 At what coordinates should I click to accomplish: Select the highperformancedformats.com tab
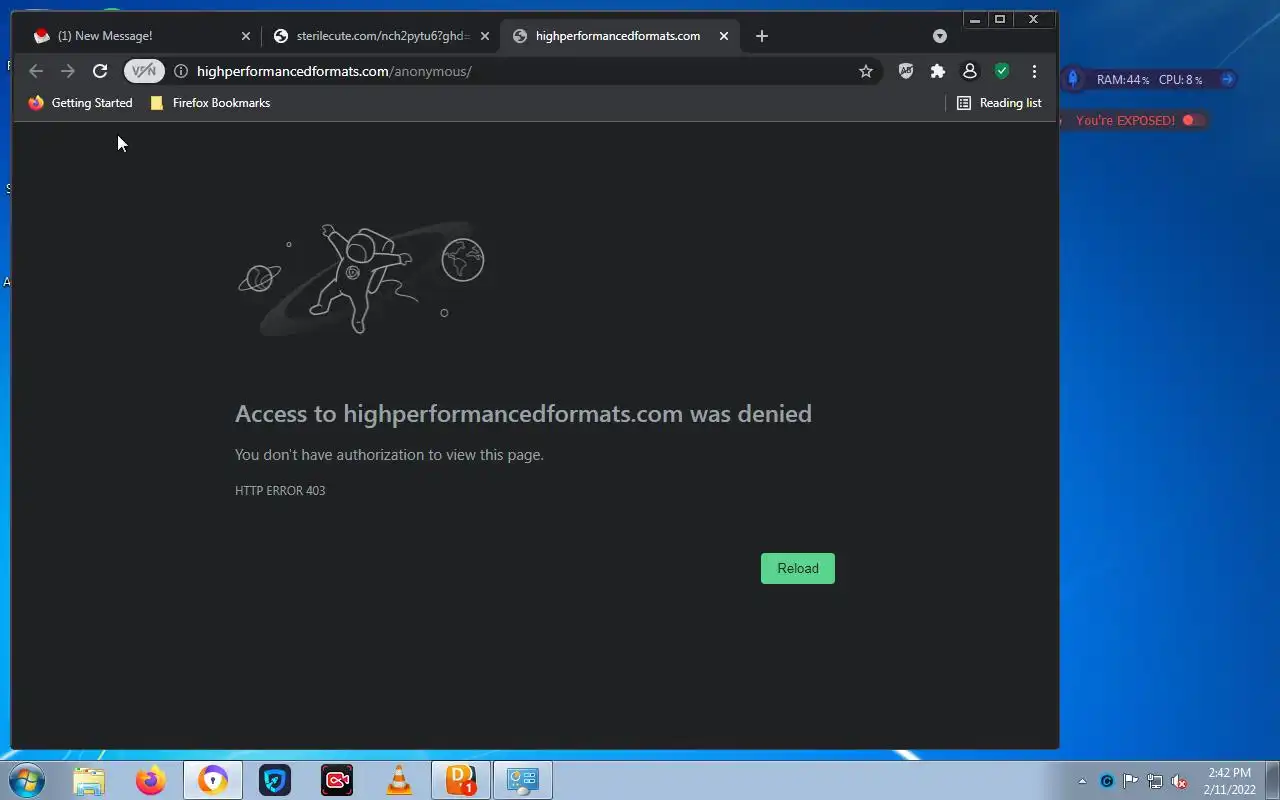[620, 36]
